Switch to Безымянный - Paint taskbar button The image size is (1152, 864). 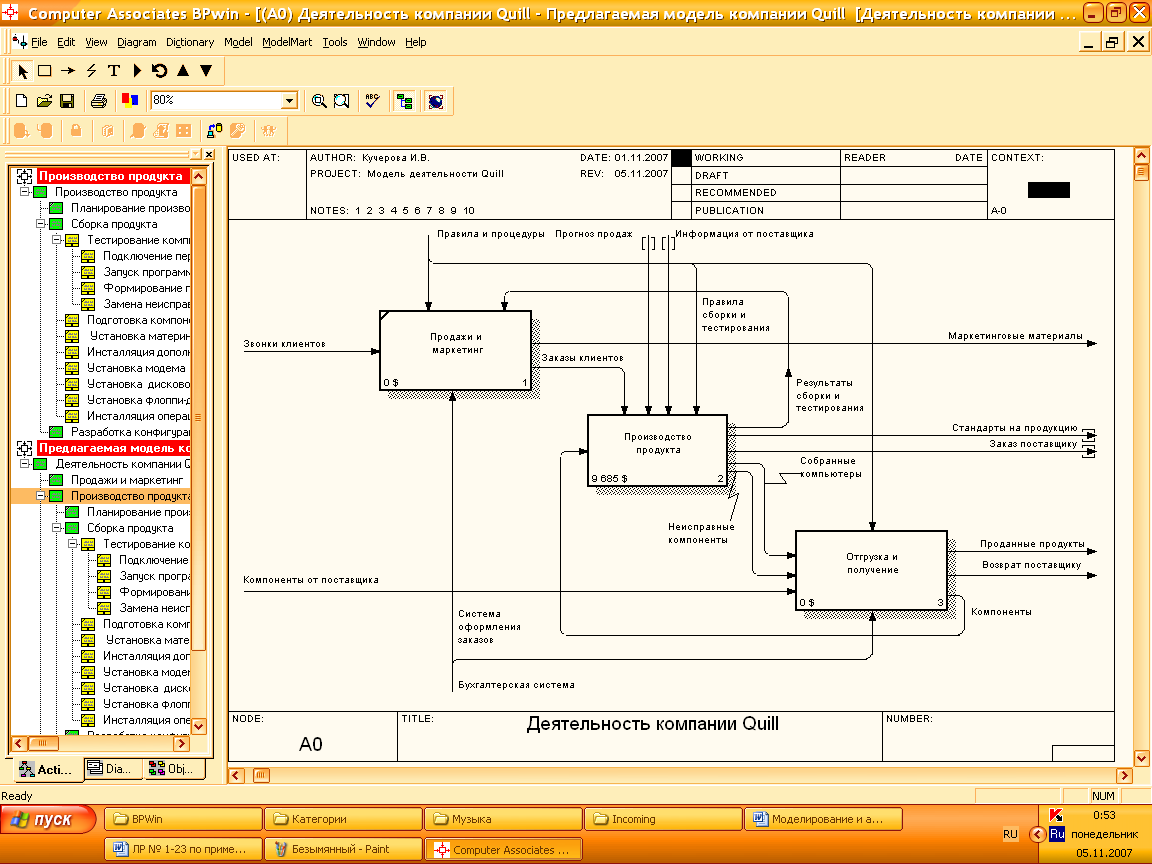pyautogui.click(x=343, y=849)
